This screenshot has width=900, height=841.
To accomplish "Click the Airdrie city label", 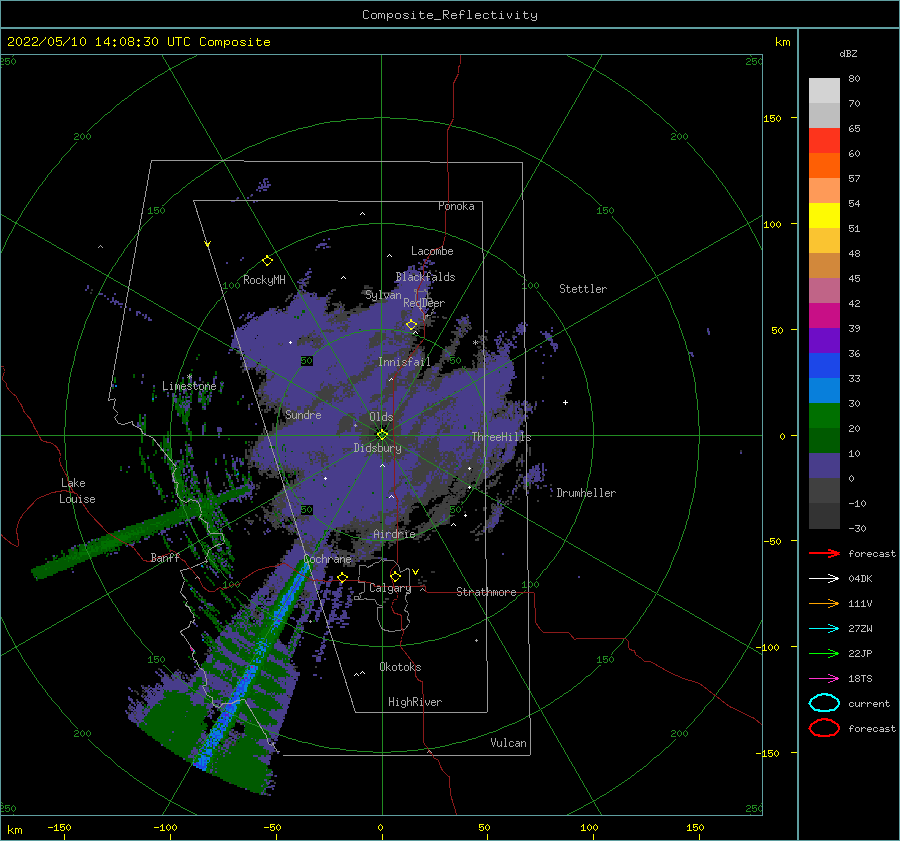I will click(394, 534).
